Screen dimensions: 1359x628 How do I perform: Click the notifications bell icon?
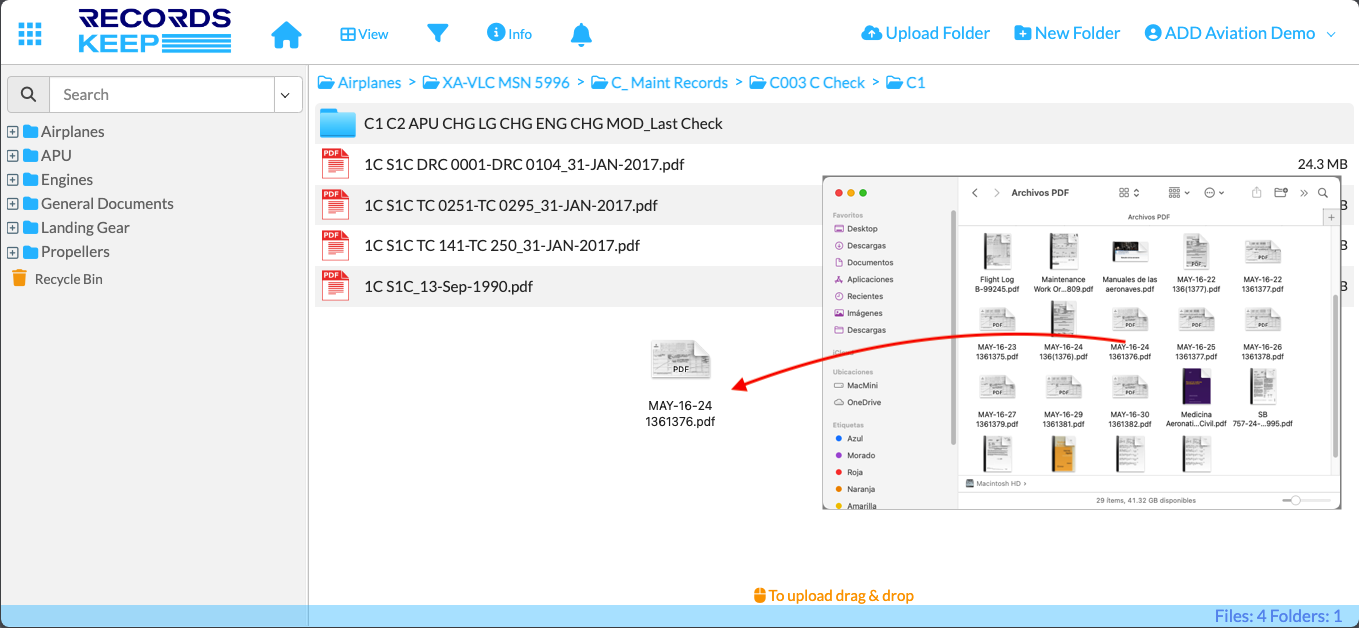point(581,35)
